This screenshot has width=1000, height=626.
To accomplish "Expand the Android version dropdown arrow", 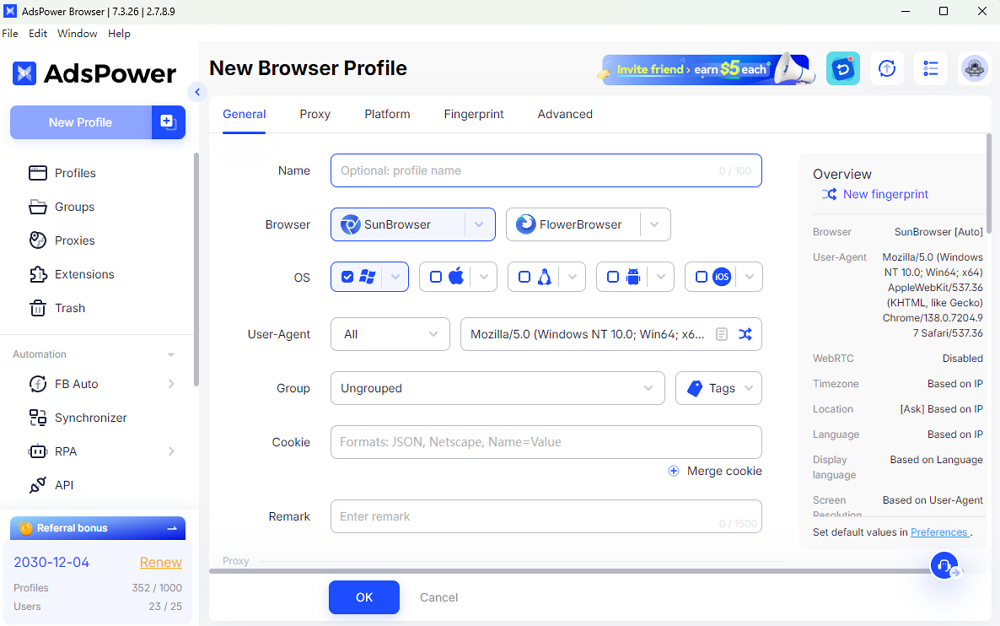I will (661, 277).
